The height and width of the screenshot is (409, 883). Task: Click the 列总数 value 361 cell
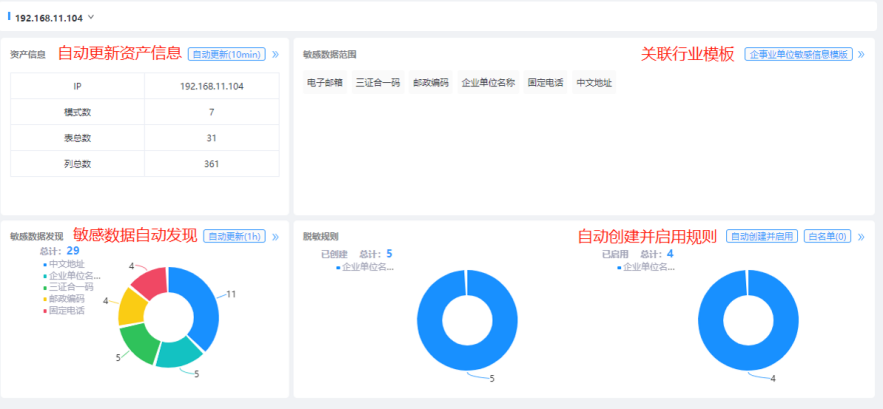tap(211, 164)
